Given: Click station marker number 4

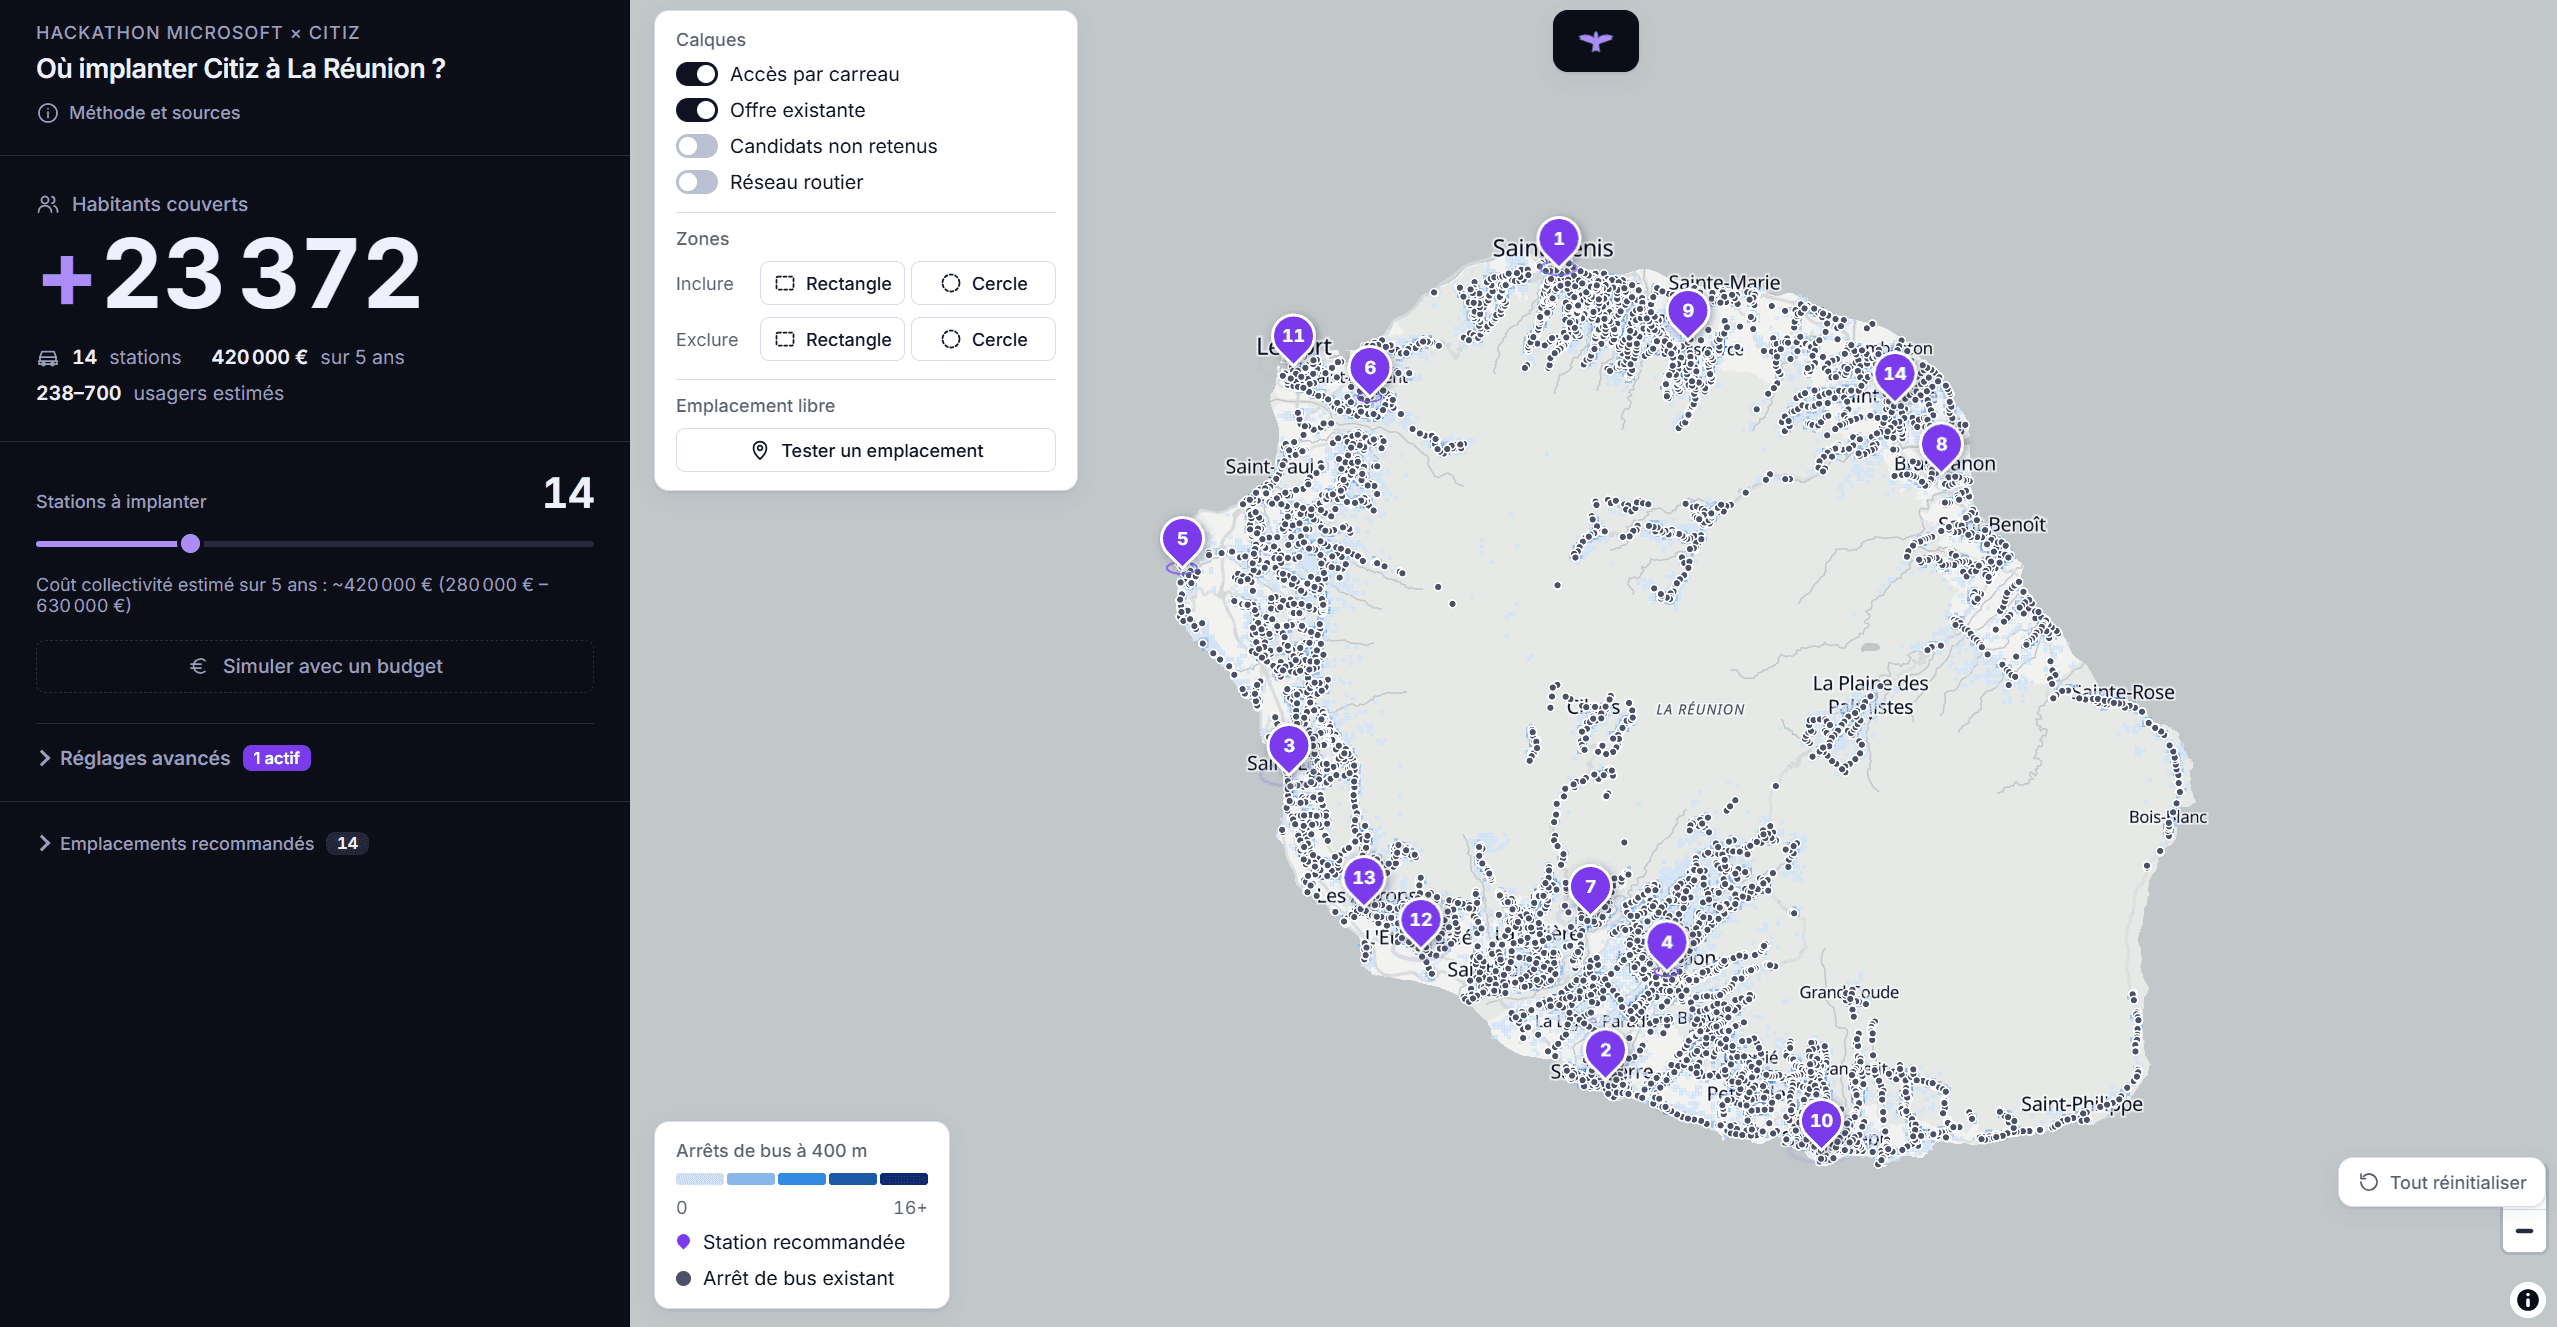Looking at the screenshot, I should (1667, 945).
